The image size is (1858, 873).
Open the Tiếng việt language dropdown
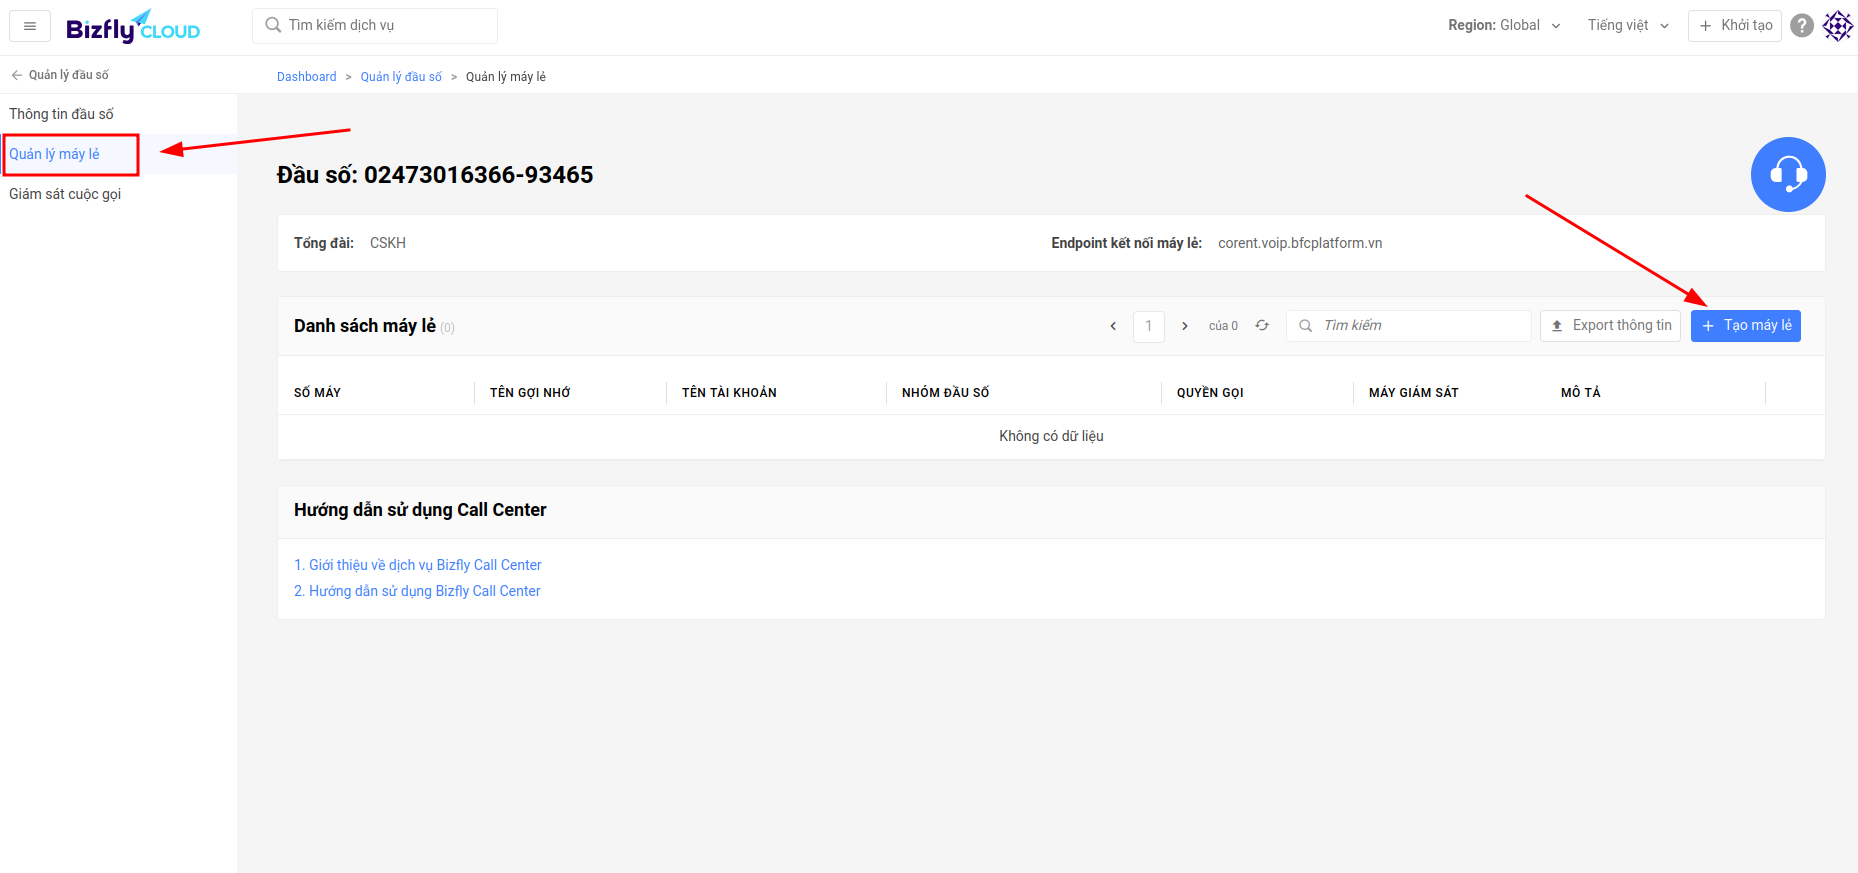click(1628, 25)
